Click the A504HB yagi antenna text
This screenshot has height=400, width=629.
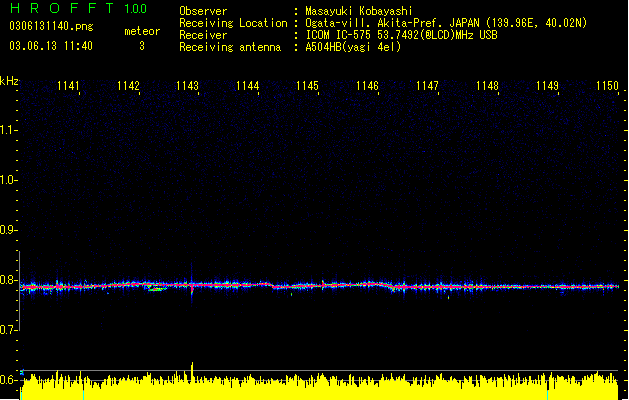(x=353, y=47)
